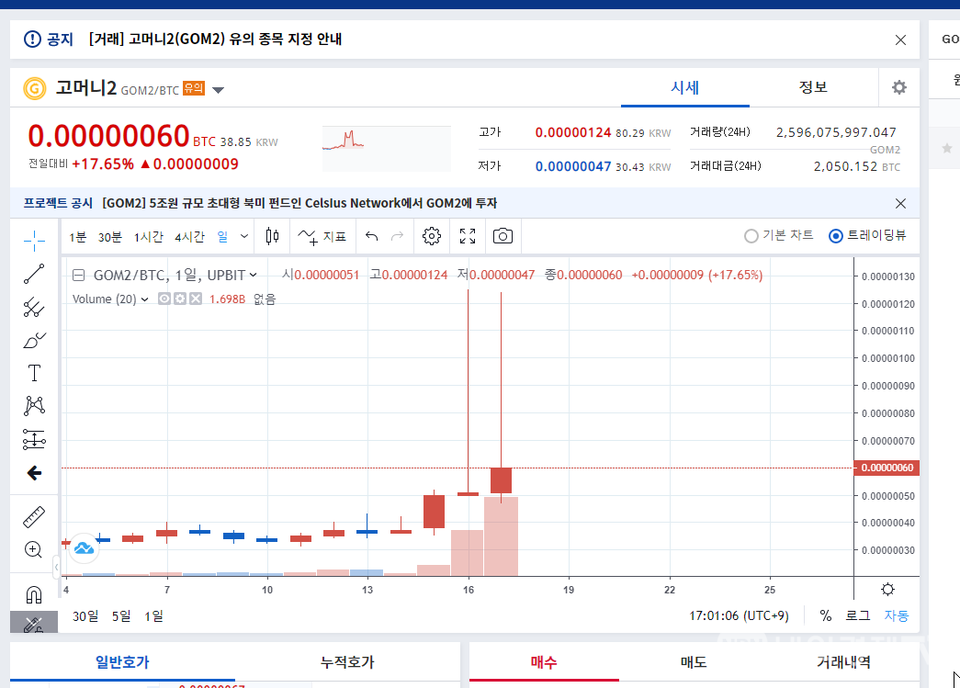This screenshot has width=960, height=688.
Task: Select the 트레이딩뷰 radio button
Action: click(x=835, y=236)
